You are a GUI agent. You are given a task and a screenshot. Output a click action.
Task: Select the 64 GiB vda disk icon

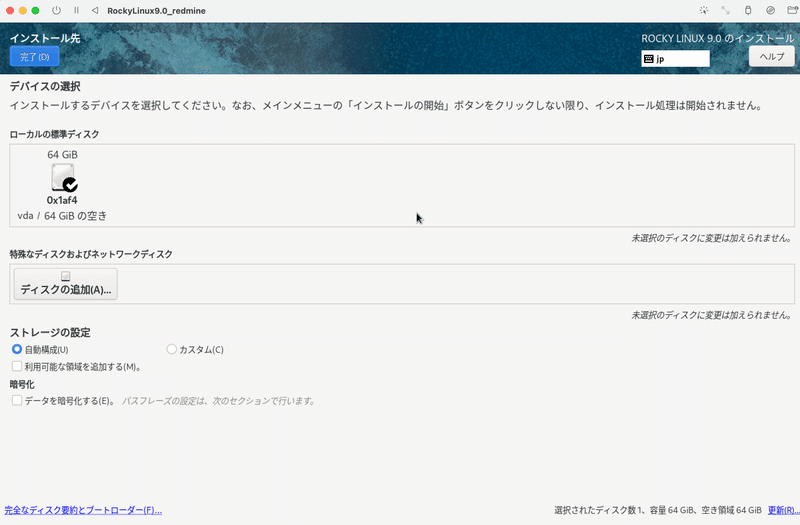pos(63,178)
